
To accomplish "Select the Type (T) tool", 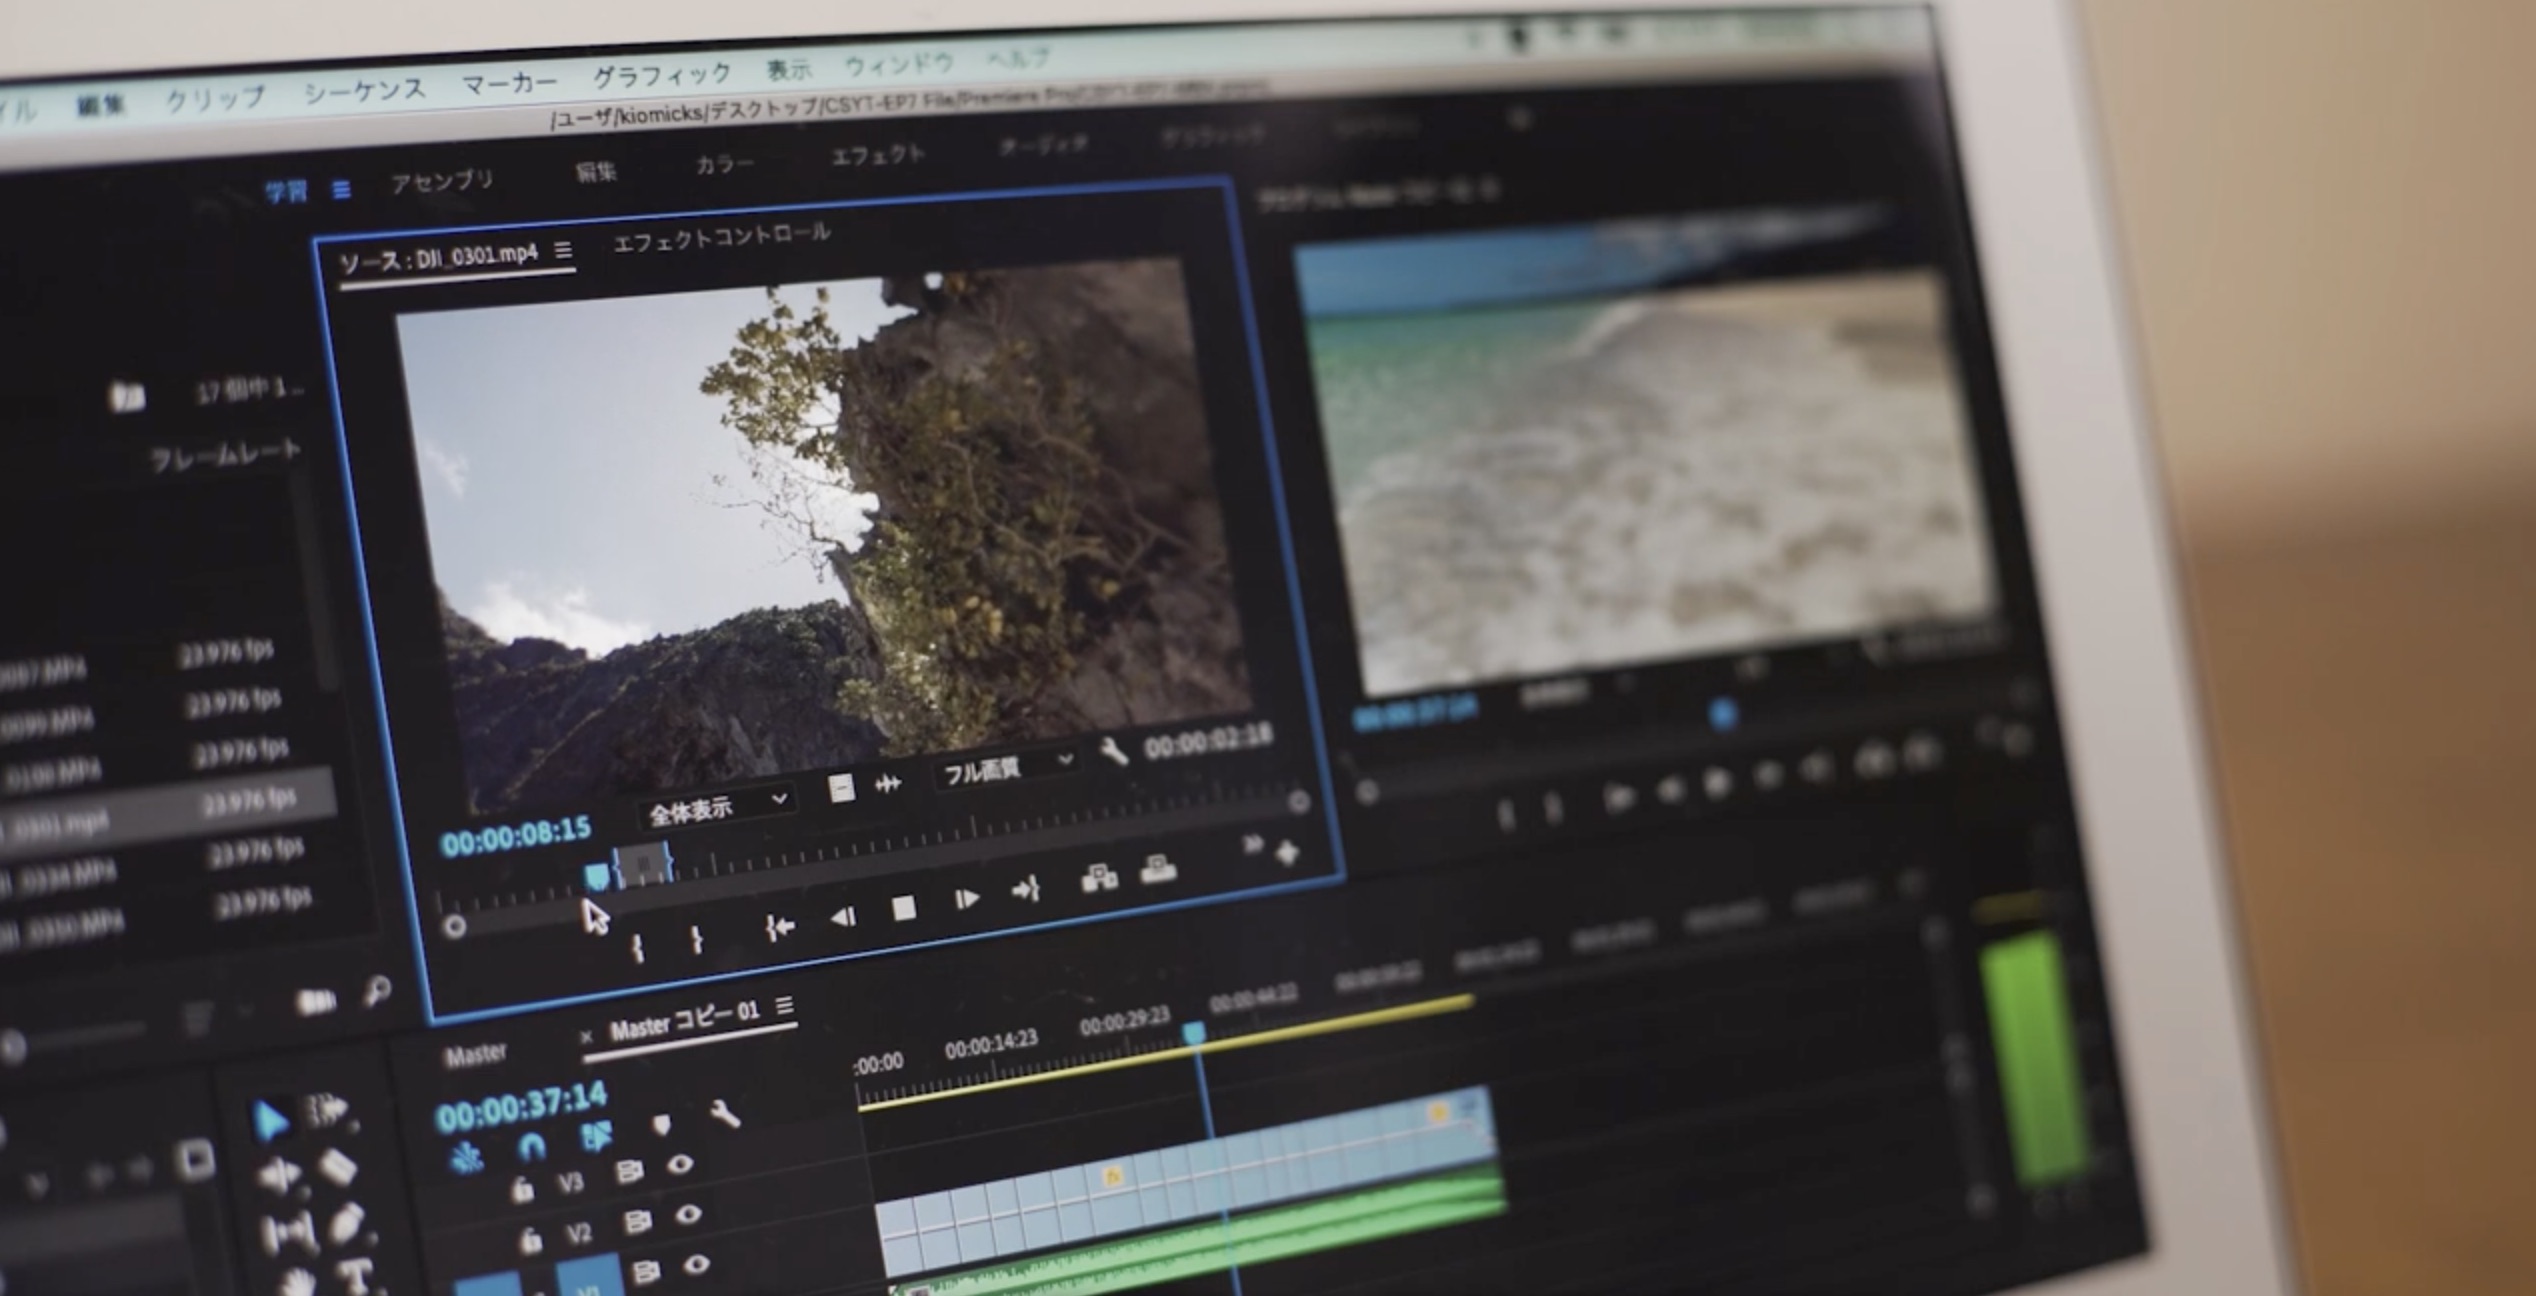I will pos(353,1276).
